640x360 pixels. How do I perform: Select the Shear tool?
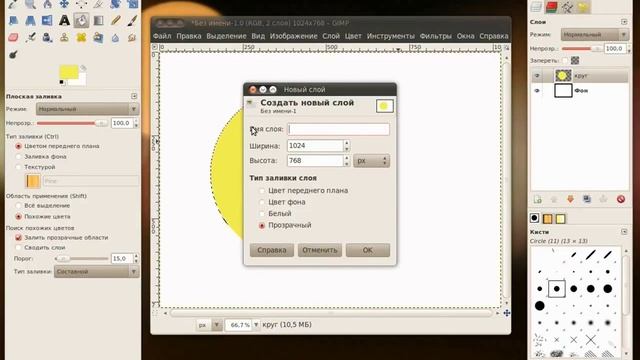(13, 20)
